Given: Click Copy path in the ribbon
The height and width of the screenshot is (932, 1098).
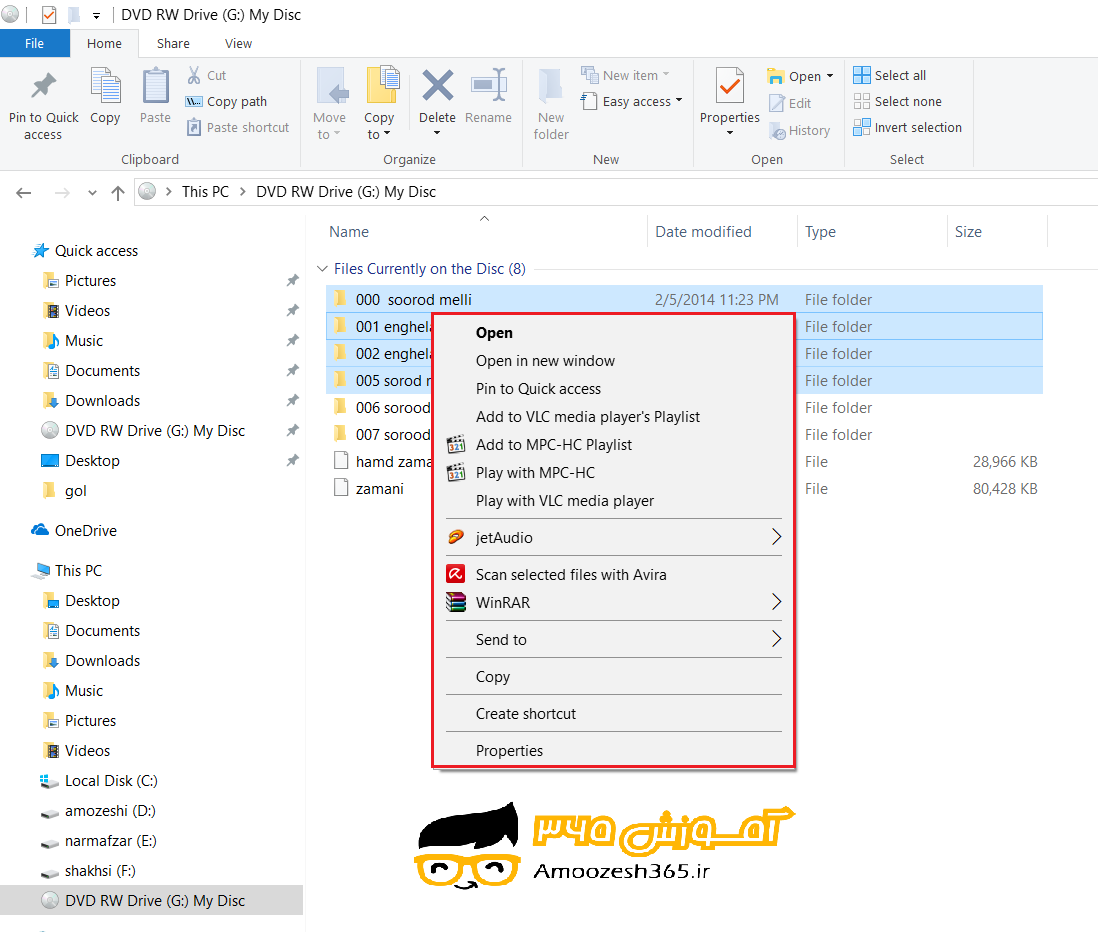Looking at the screenshot, I should pyautogui.click(x=226, y=102).
